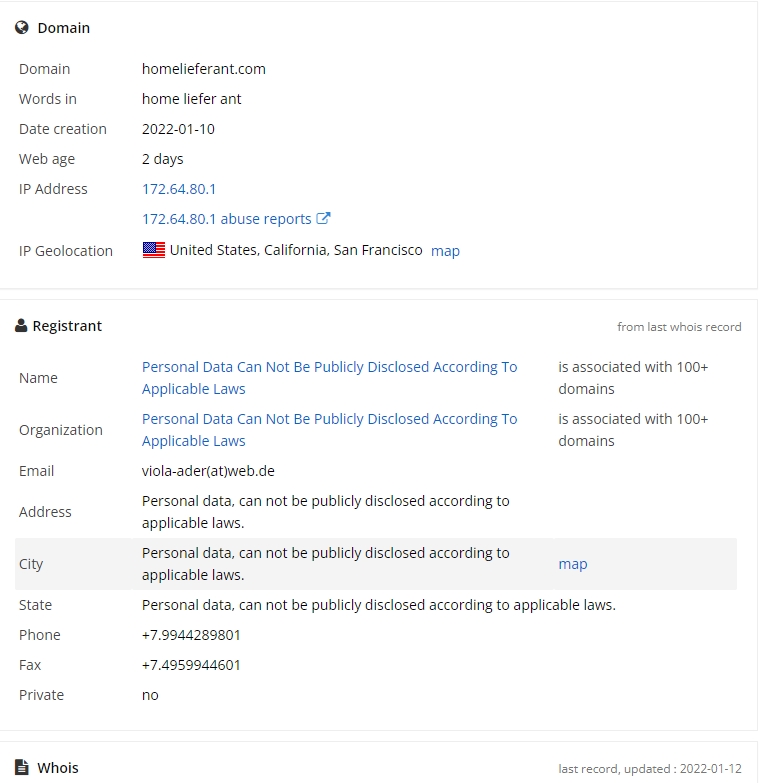Image resolution: width=761 pixels, height=783 pixels.
Task: Click the Whois section heading
Action: (58, 768)
